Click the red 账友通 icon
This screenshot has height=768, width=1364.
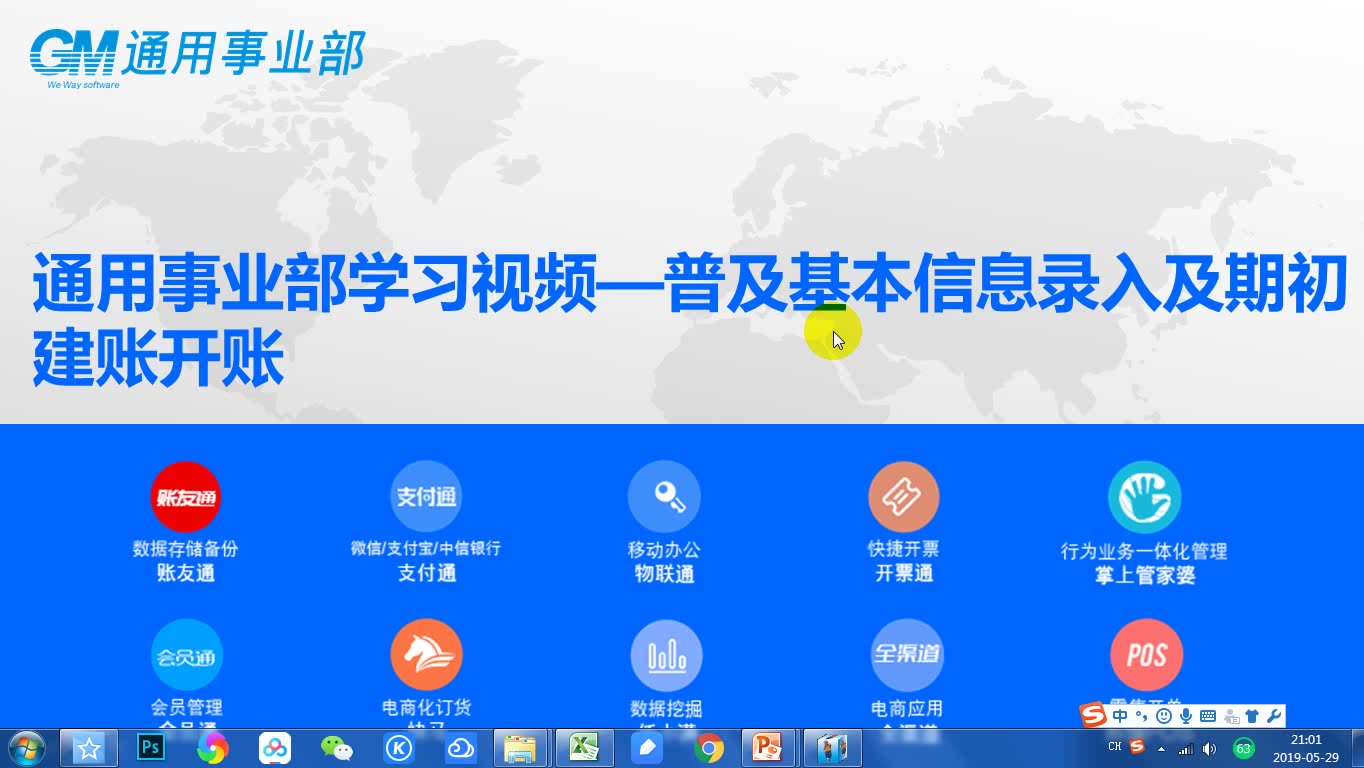tap(185, 497)
